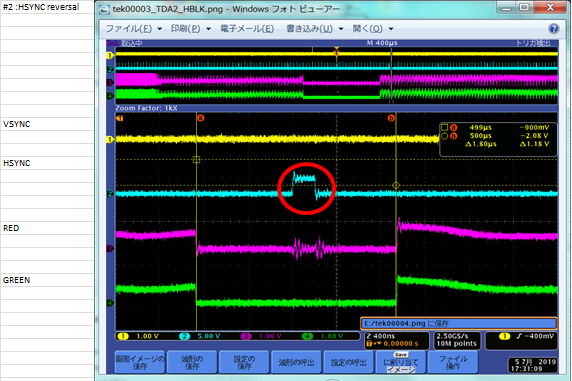The image size is (572, 381).
Task: Select the channel 2 cyan marker
Action: point(109,194)
